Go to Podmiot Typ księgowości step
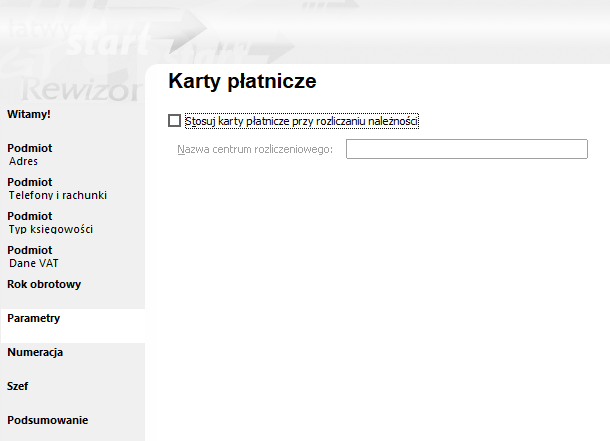Image resolution: width=610 pixels, height=441 pixels. [50, 222]
